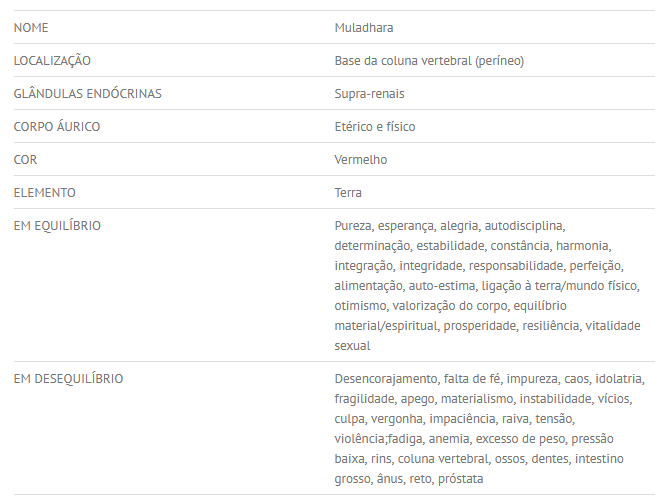Select the Terra element value
Image resolution: width=669 pixels, height=504 pixels.
348,193
